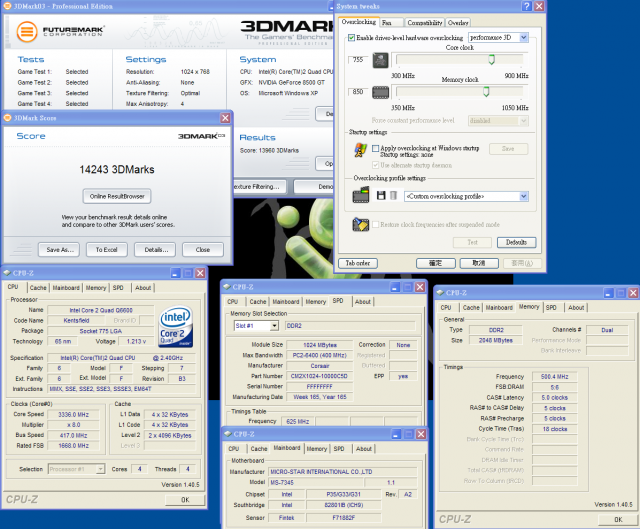Click Close button in 3DMark Score
Screen dimensions: 640x529
tap(203, 249)
